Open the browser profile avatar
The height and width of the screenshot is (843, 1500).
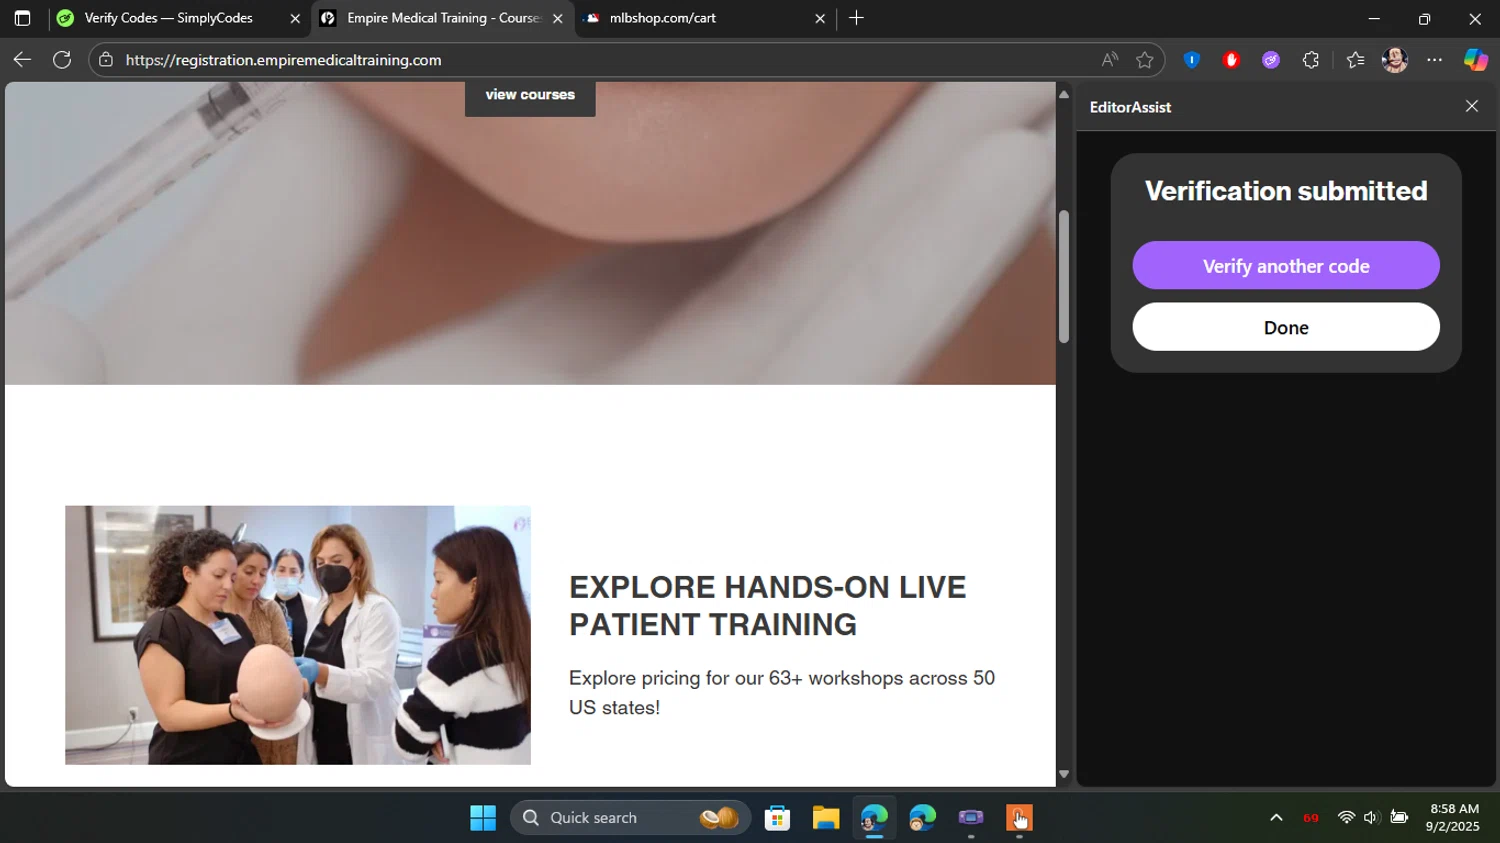click(1395, 60)
